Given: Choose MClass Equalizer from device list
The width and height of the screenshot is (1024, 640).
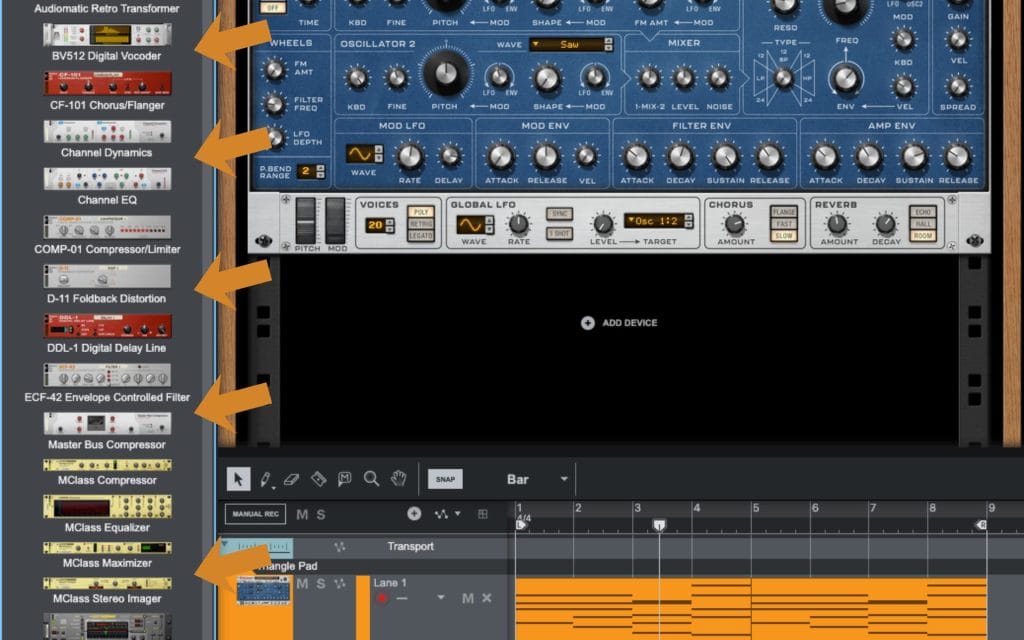Looking at the screenshot, I should coord(107,510).
